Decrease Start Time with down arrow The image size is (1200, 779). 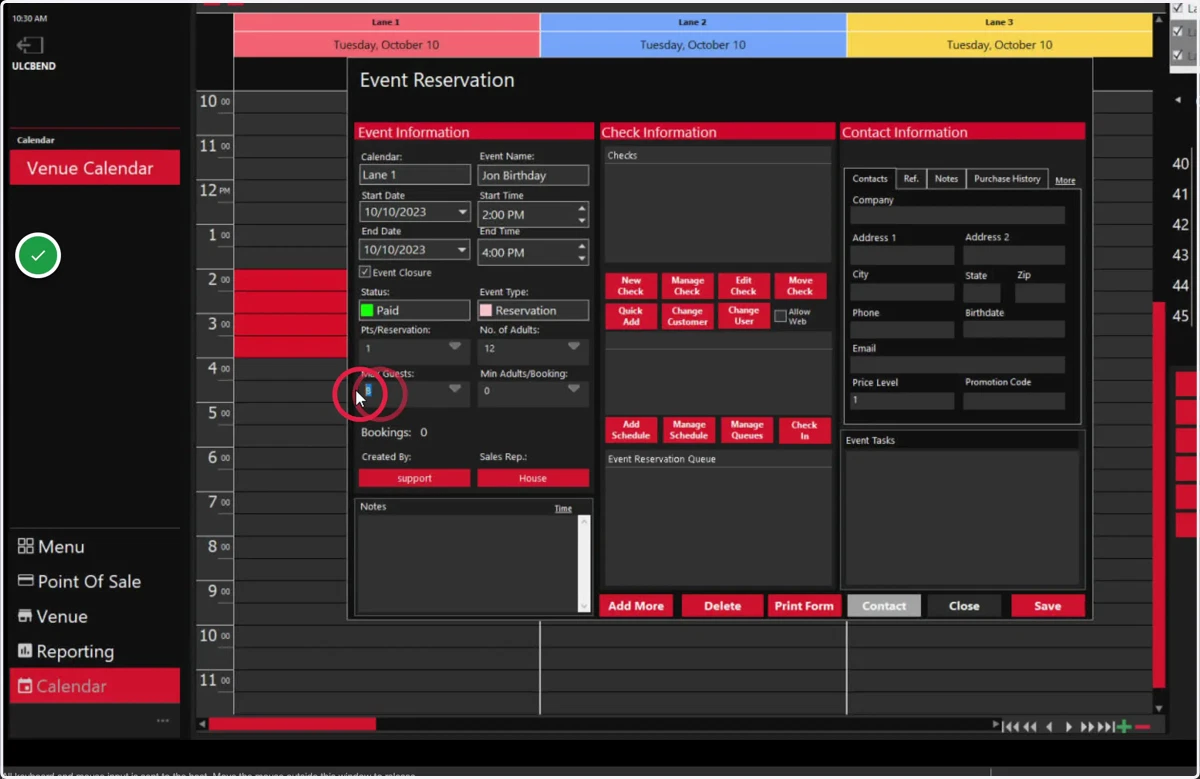(582, 220)
